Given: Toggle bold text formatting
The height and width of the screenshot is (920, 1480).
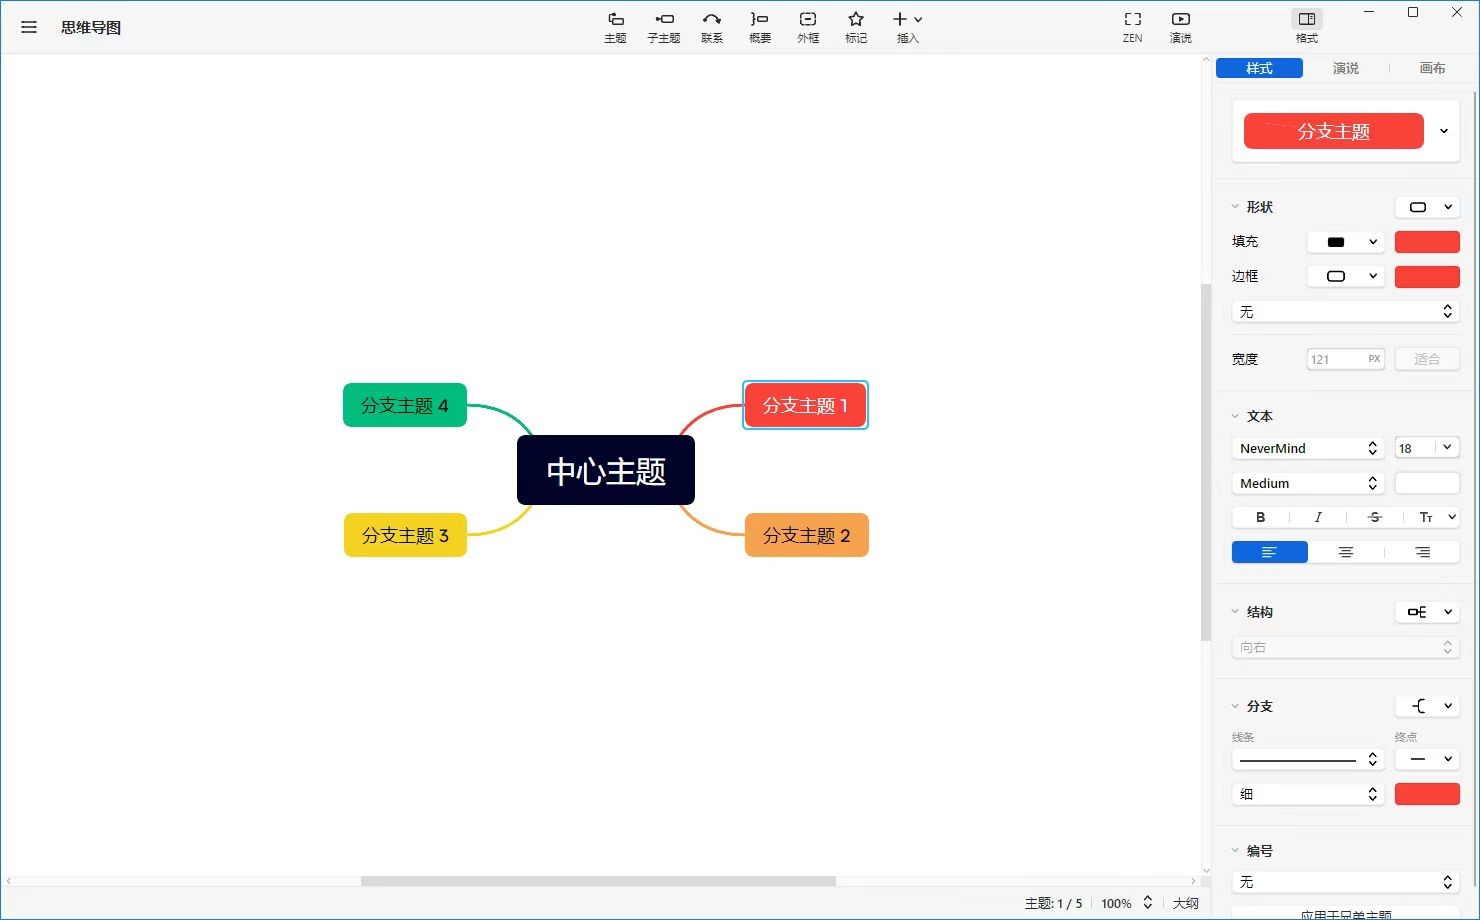Looking at the screenshot, I should click(x=1260, y=517).
